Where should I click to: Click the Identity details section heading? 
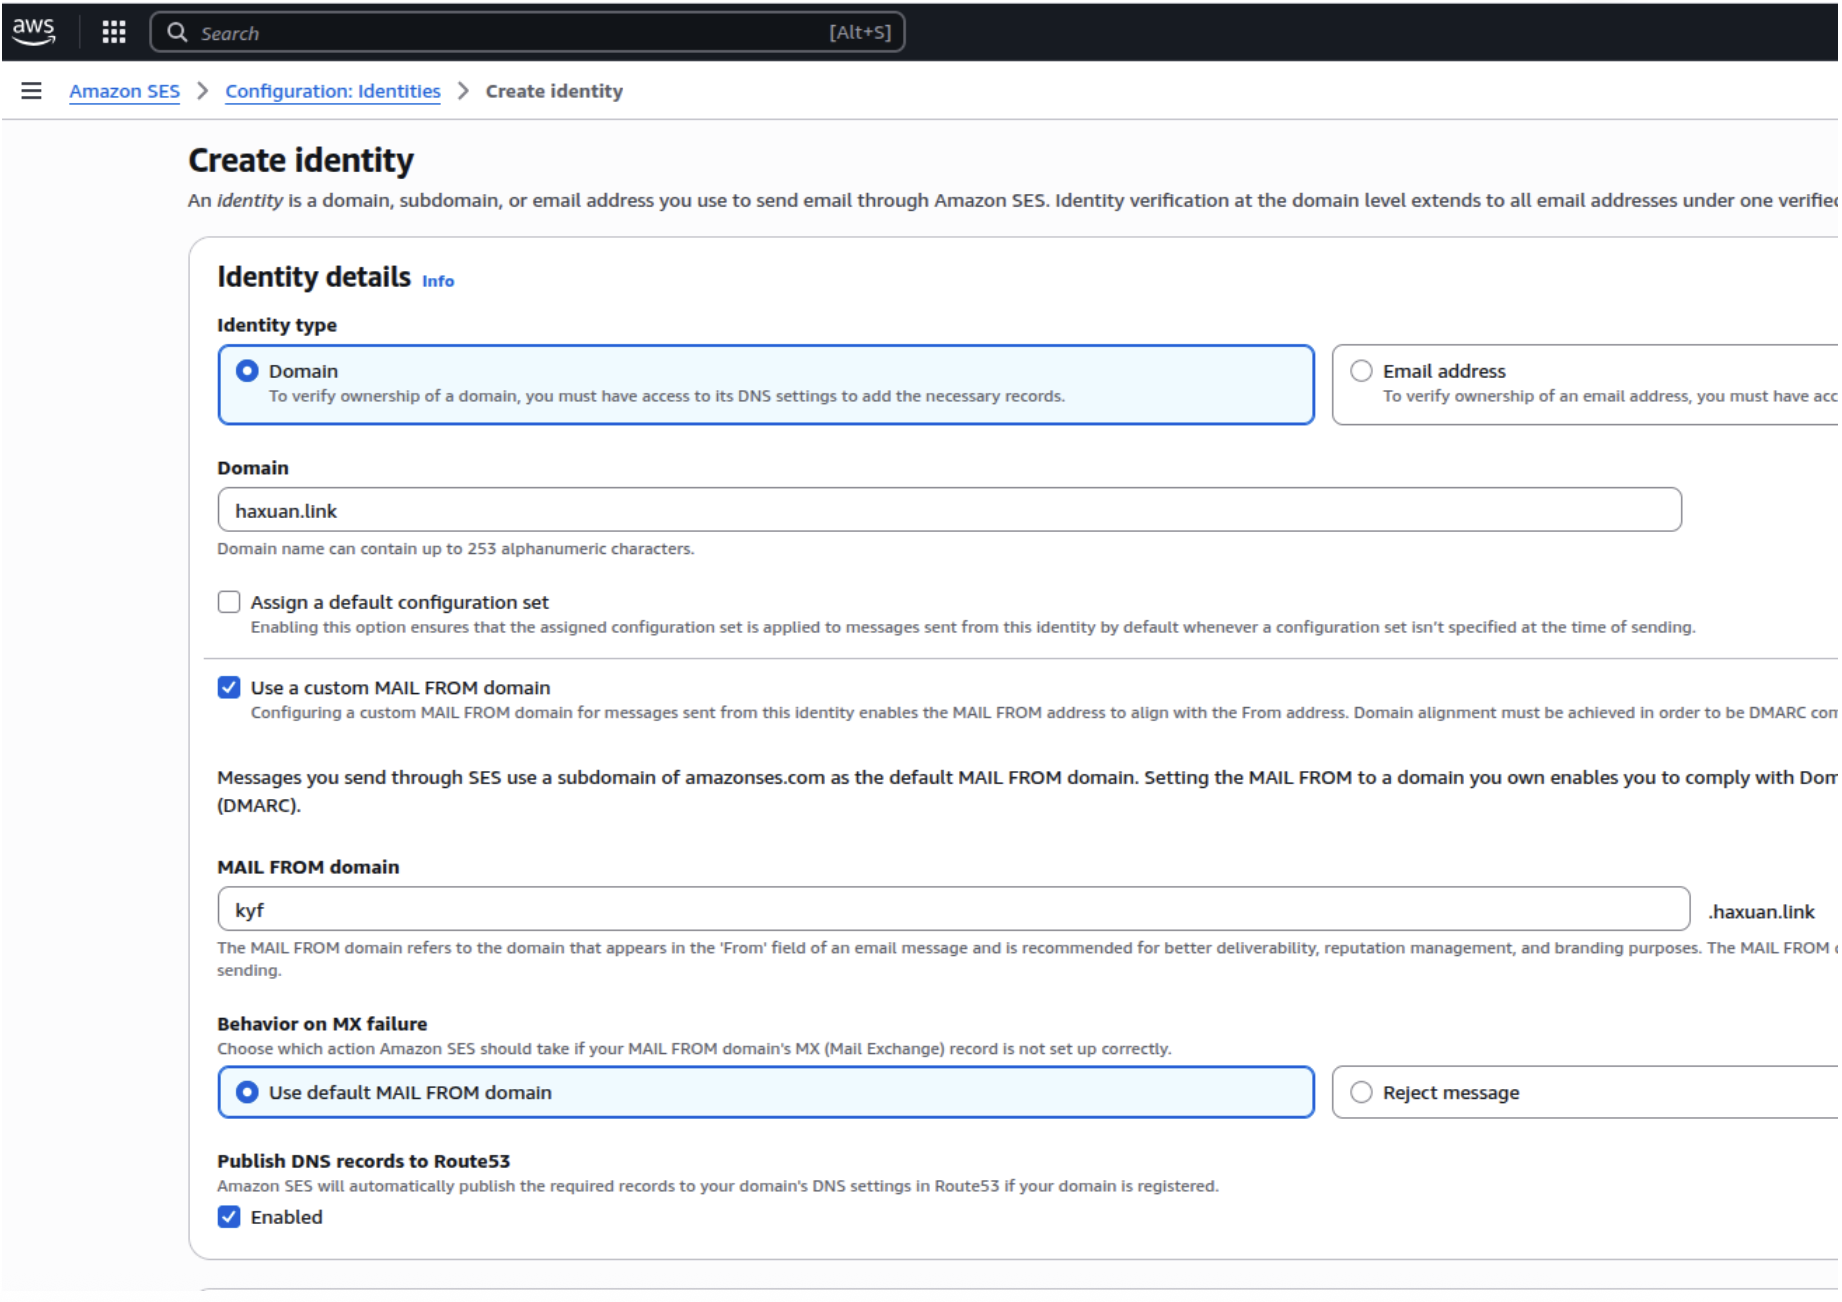314,277
